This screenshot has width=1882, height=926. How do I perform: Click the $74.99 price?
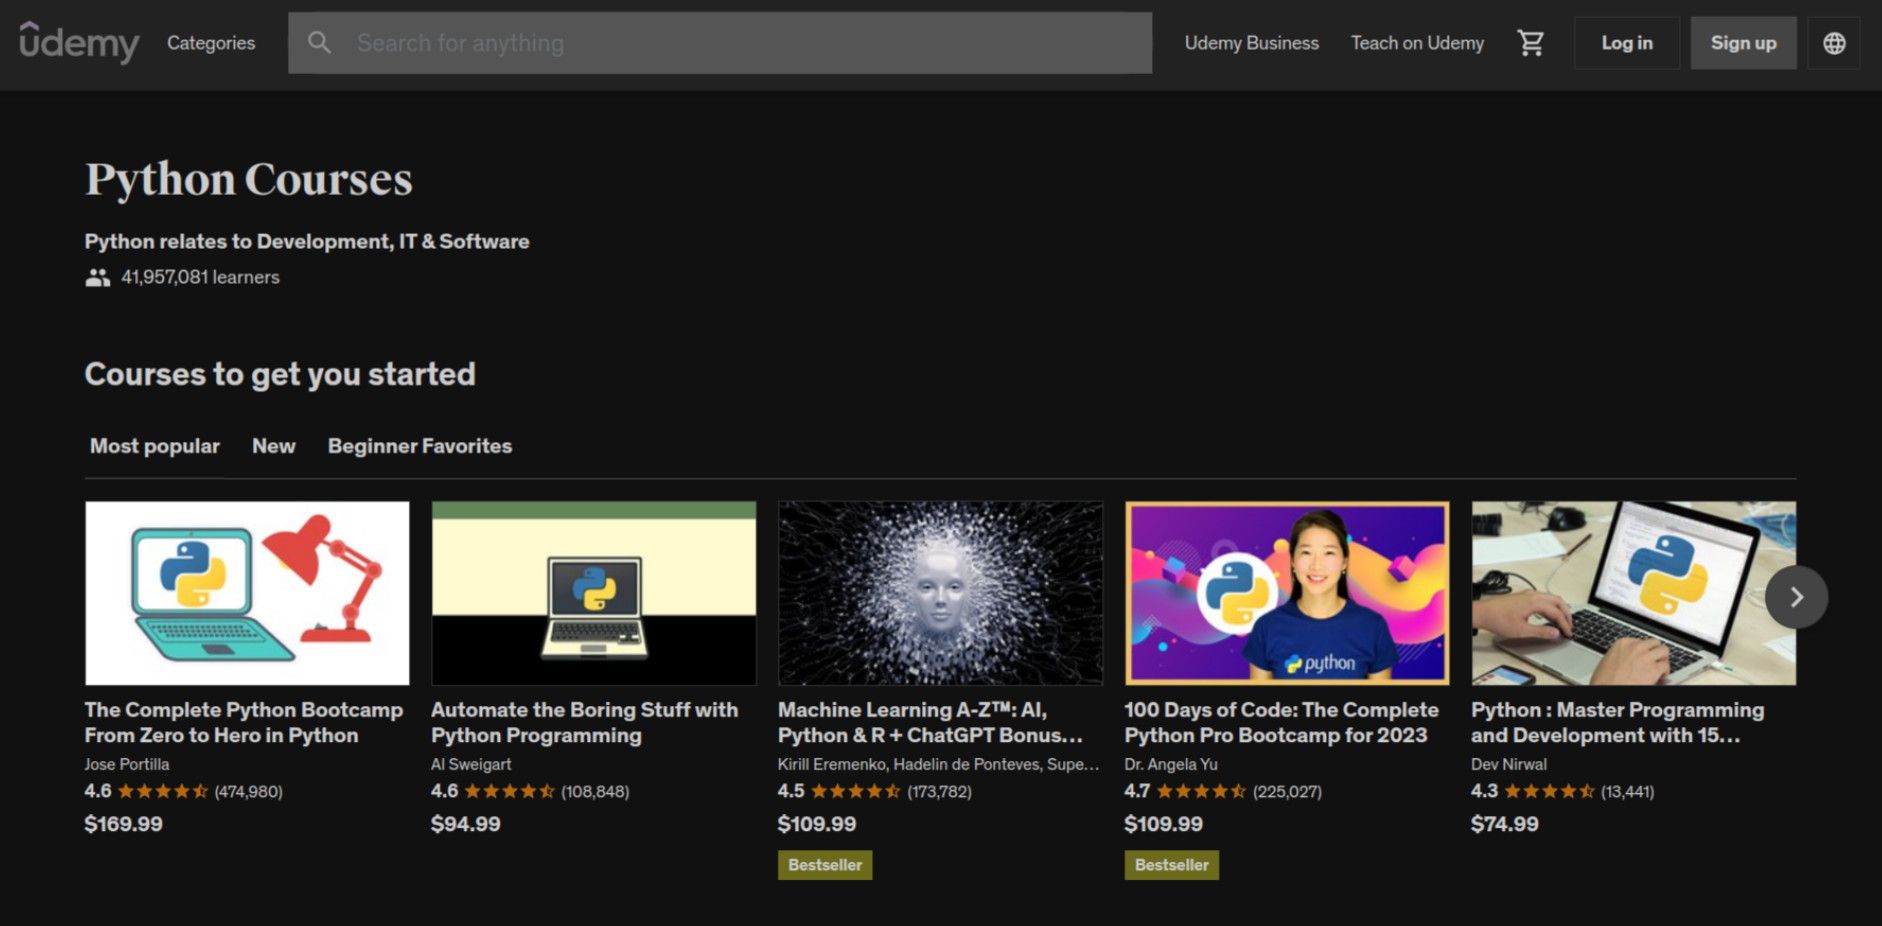point(1505,824)
